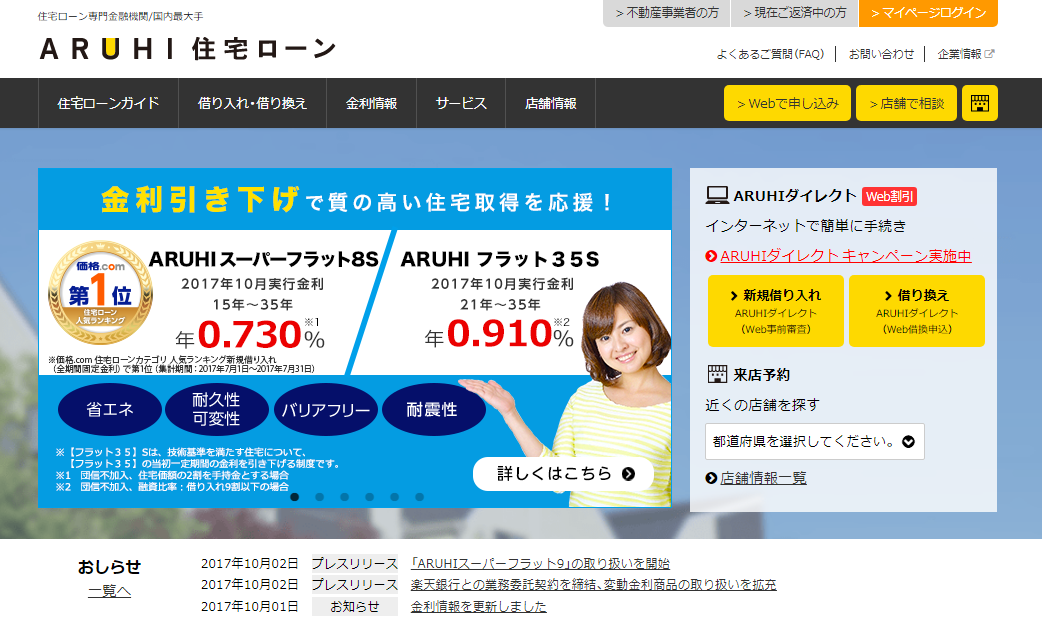Open 金利情報 menu
Screen dimensions: 1042x627
pyautogui.click(x=371, y=103)
